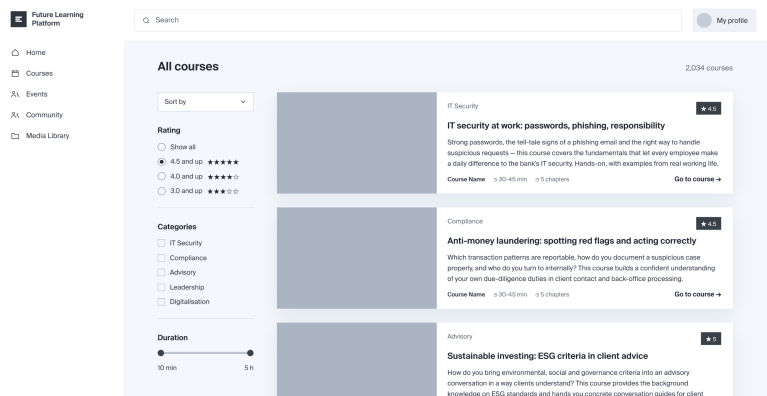Click the Events people icon
Screen dimensions: 767x396
[x=15, y=94]
